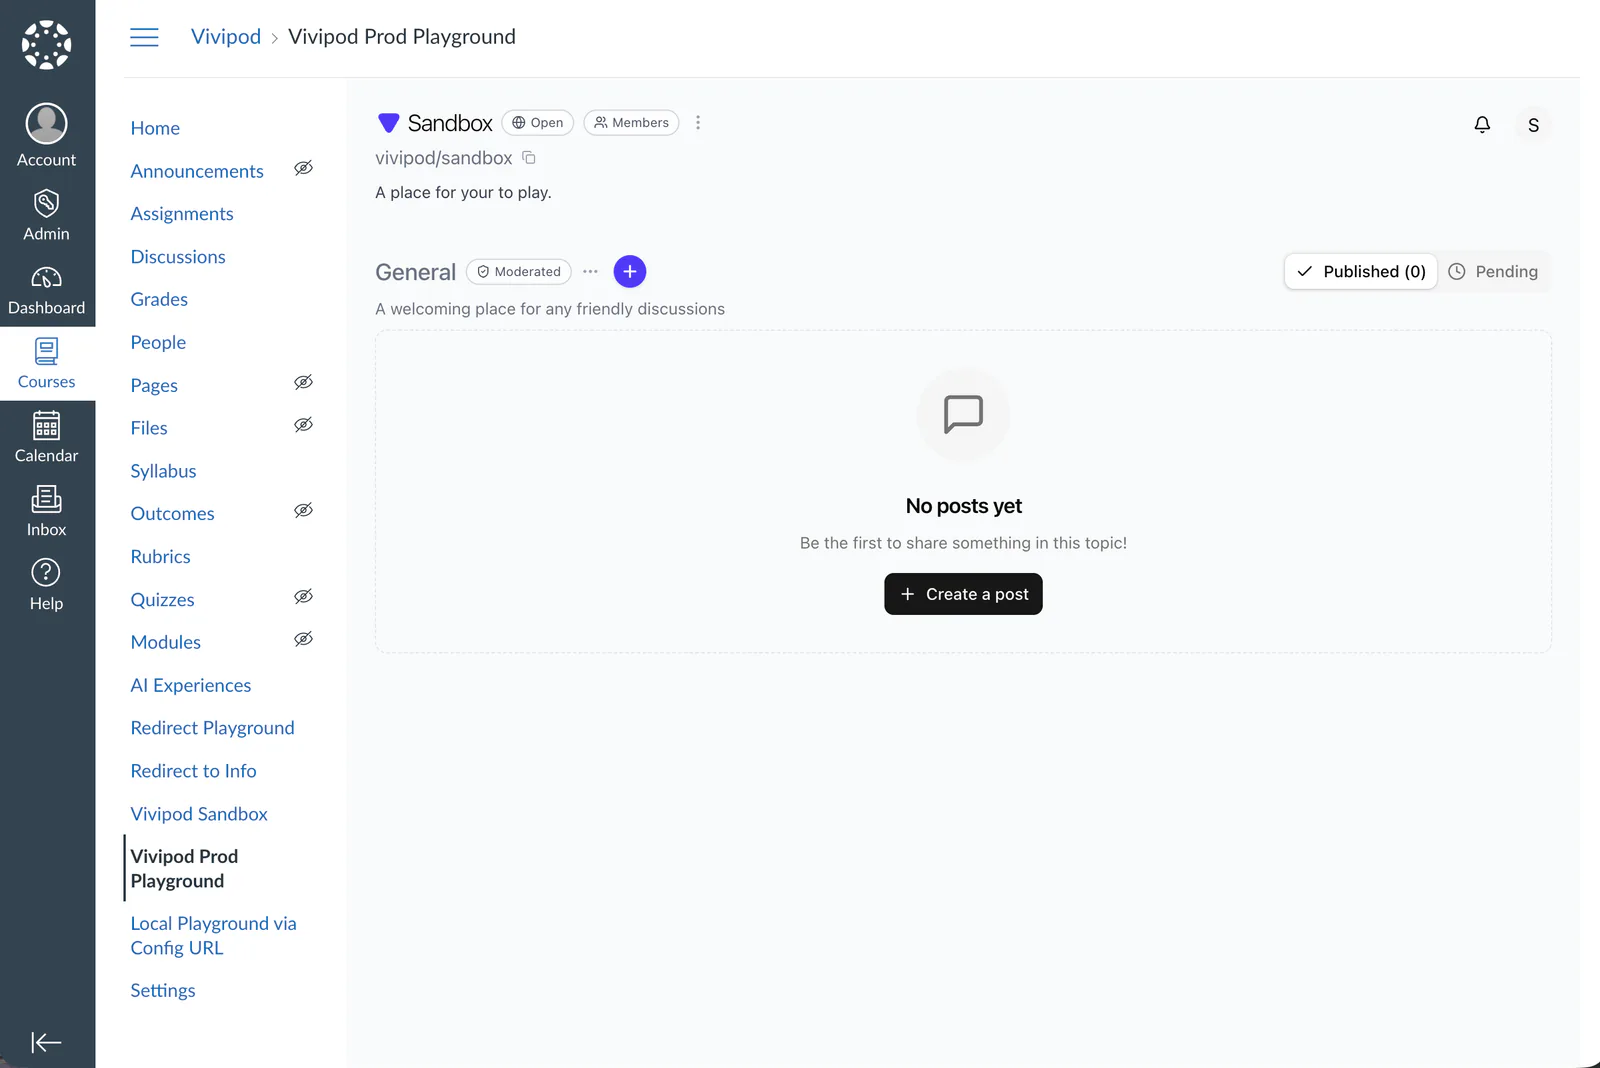1600x1068 pixels.
Task: Toggle the hidden eye icon beside Files
Action: 304,425
